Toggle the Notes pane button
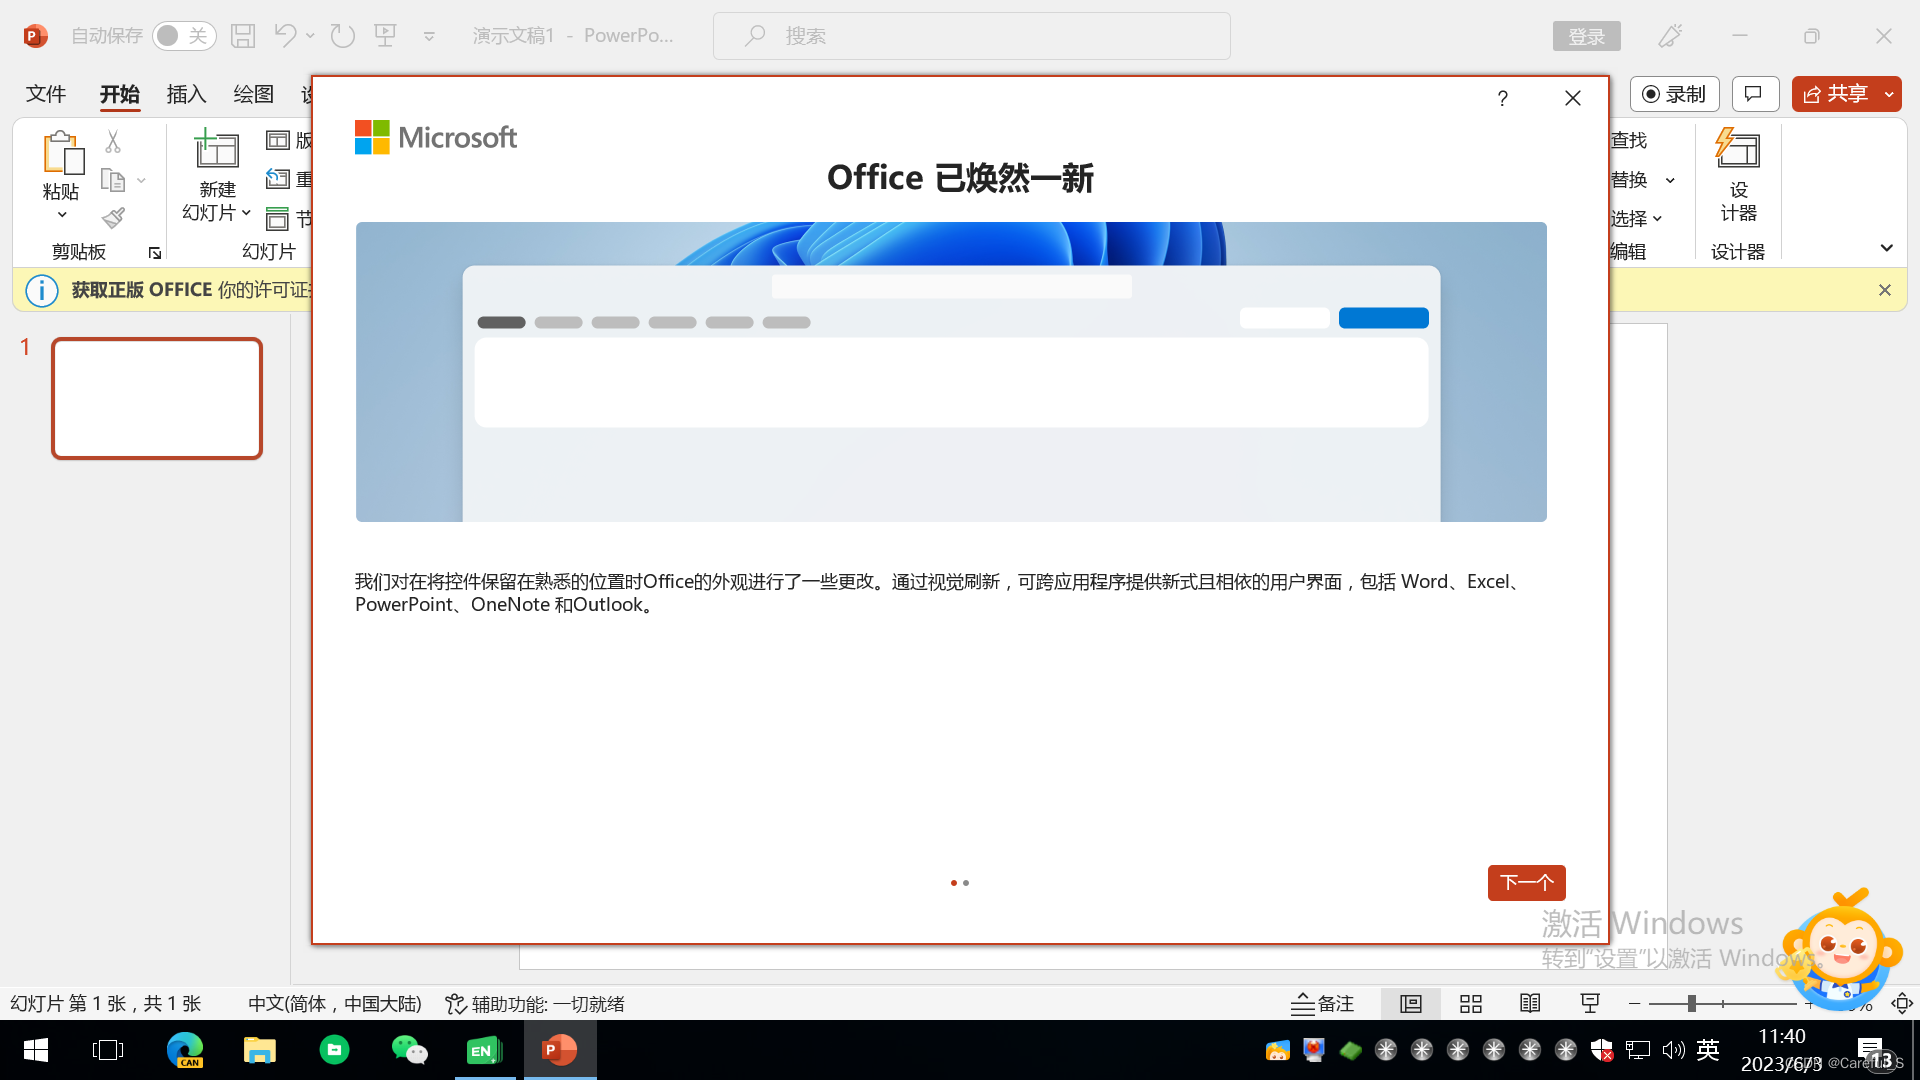 coord(1322,1003)
